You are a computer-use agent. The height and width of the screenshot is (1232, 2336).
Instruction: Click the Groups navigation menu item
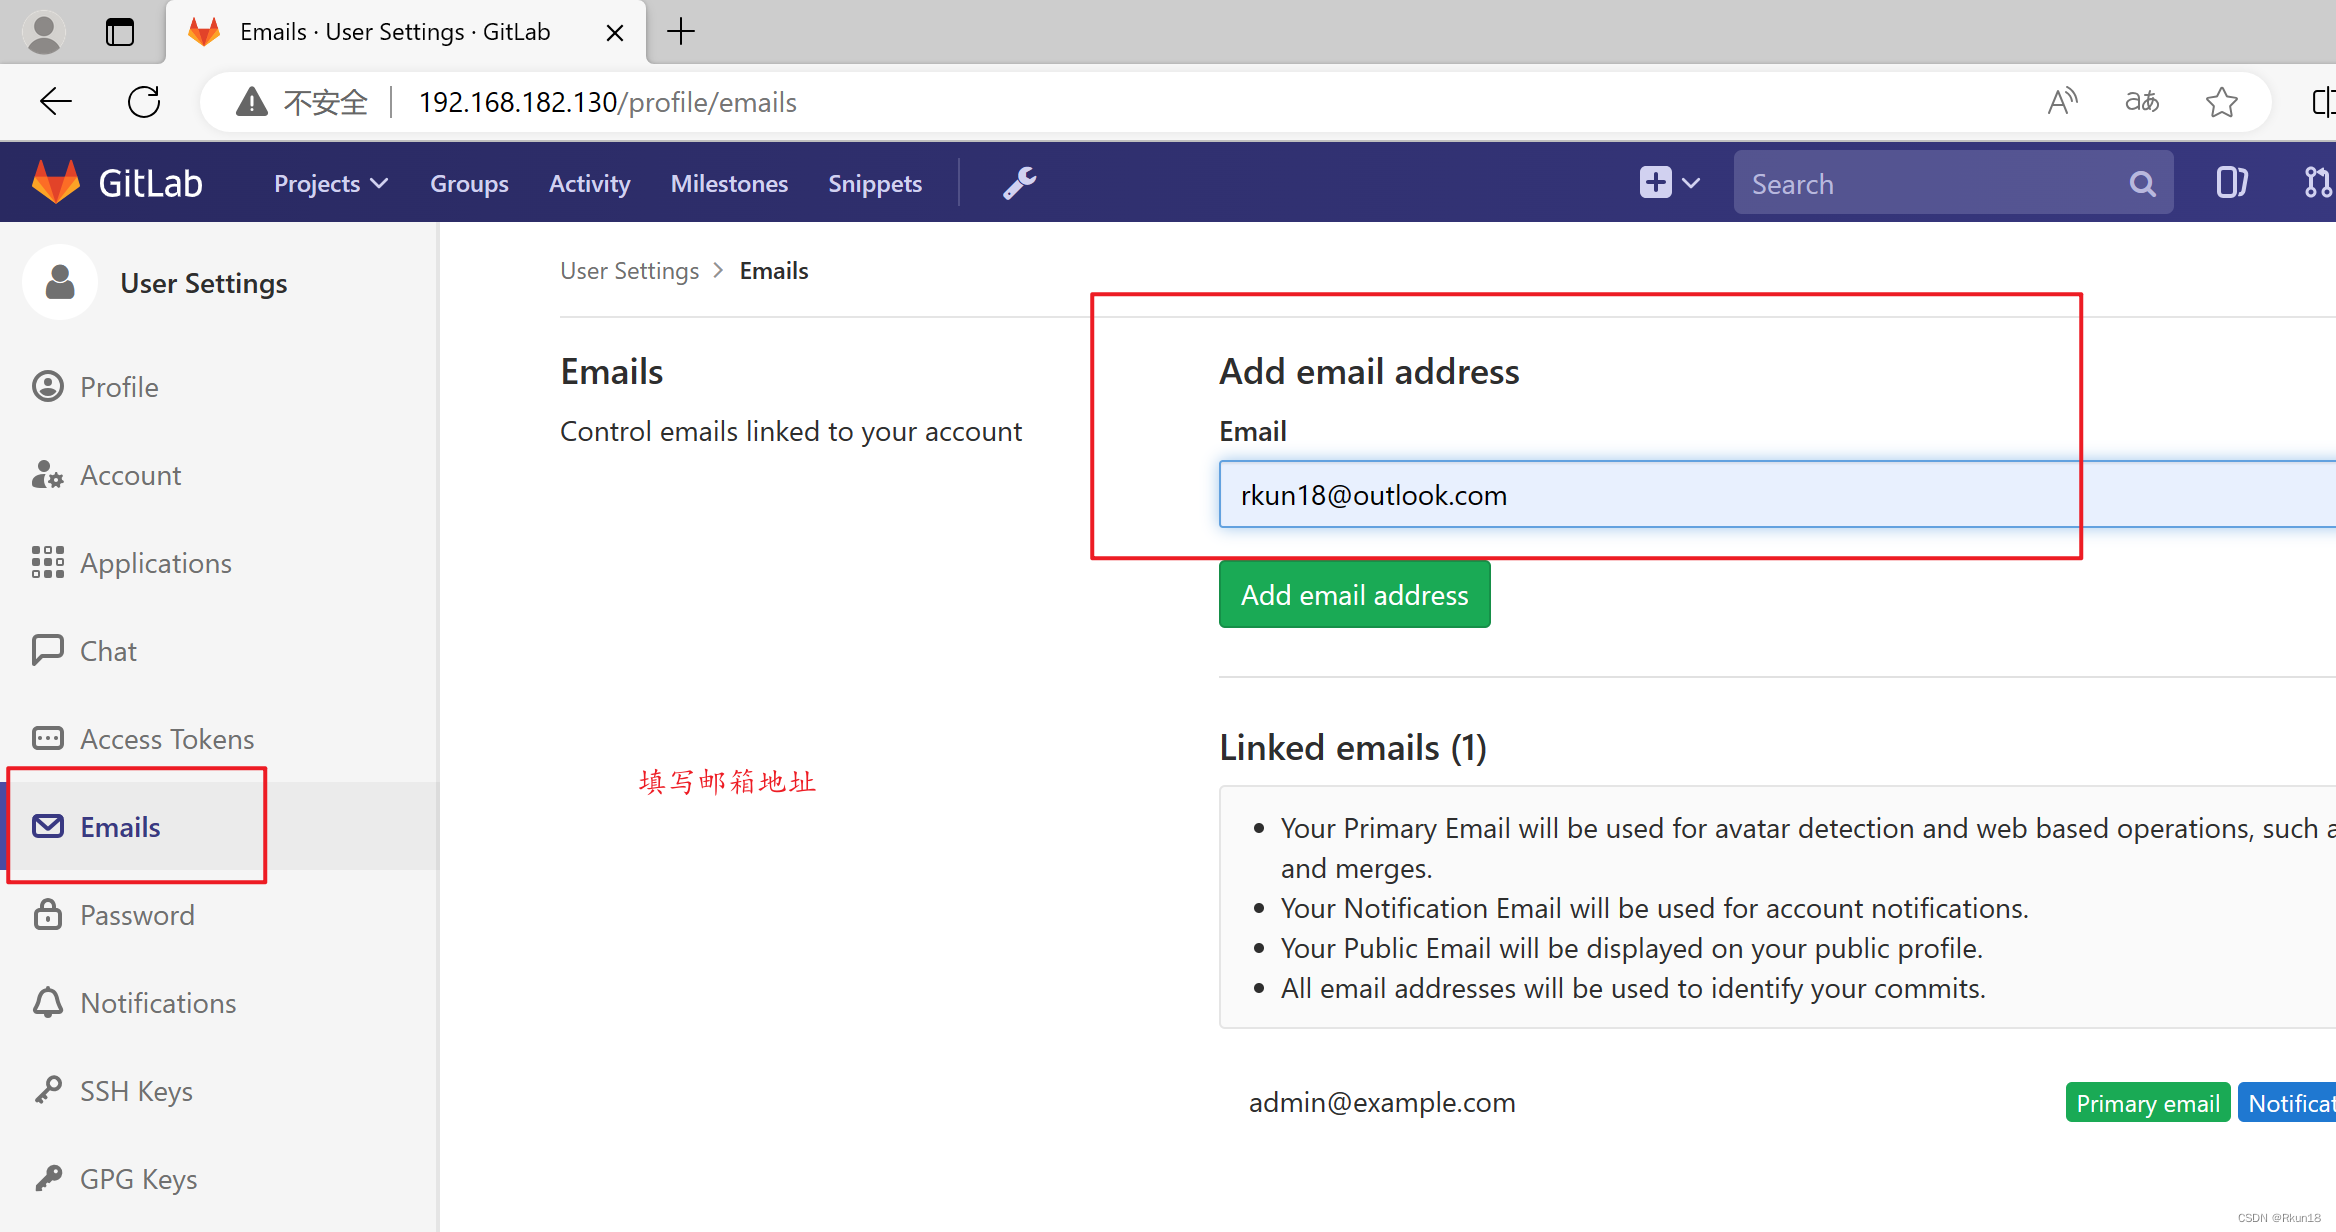point(468,184)
